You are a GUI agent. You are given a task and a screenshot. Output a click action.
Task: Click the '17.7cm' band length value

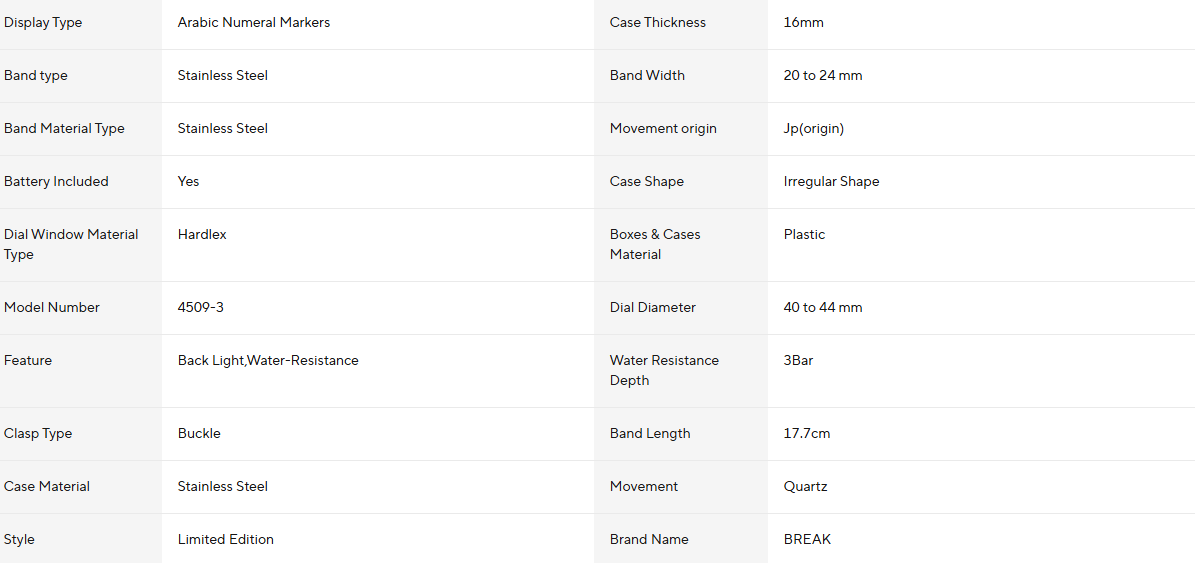point(807,433)
